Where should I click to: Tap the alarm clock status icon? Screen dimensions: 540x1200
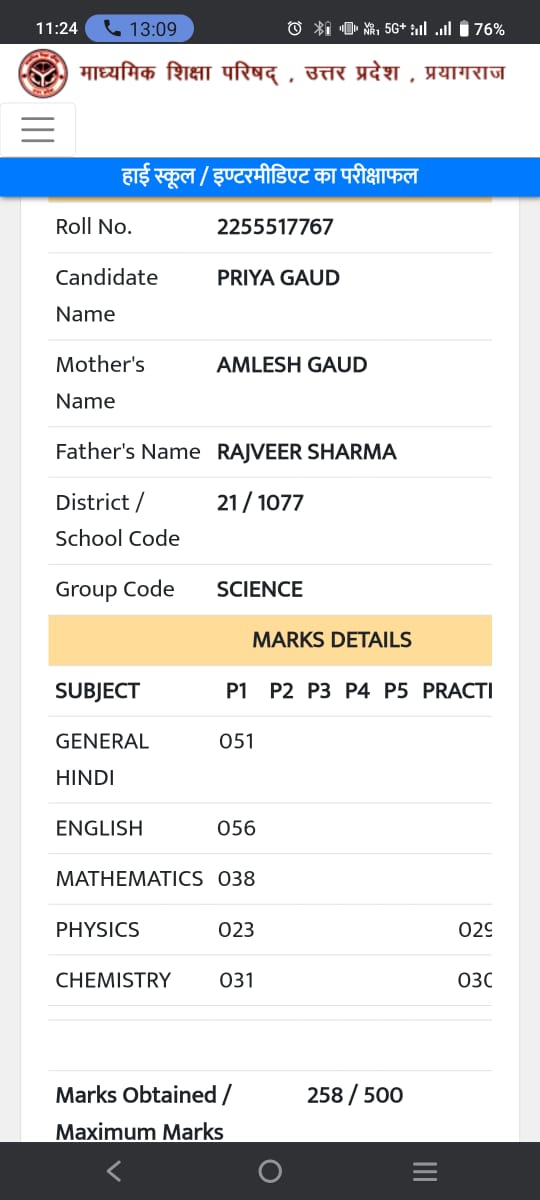point(294,29)
